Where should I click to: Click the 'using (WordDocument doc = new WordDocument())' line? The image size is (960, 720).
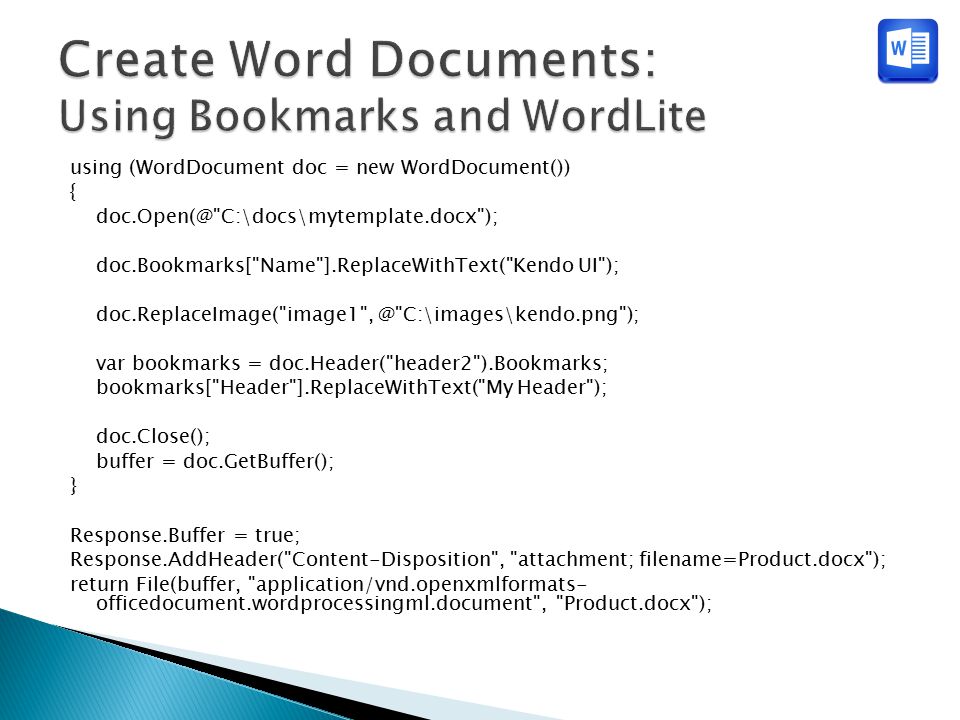click(x=320, y=167)
